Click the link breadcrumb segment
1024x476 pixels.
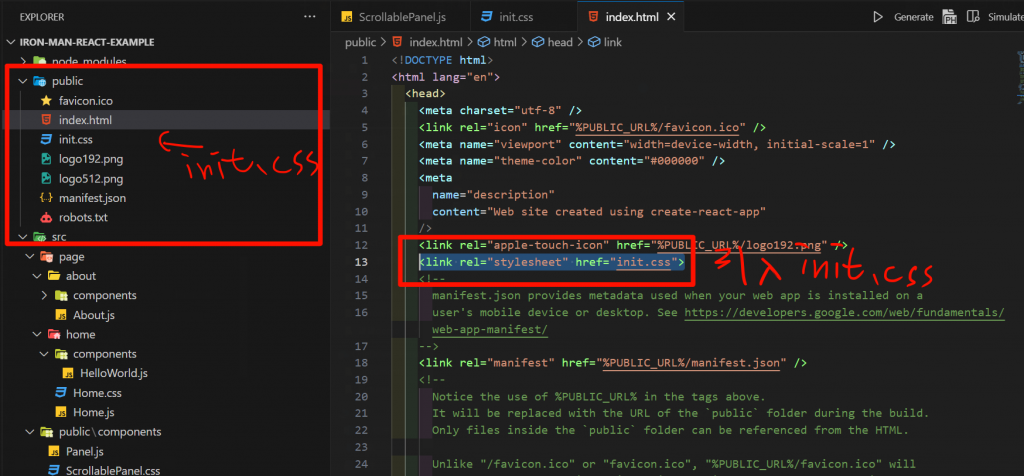point(613,42)
